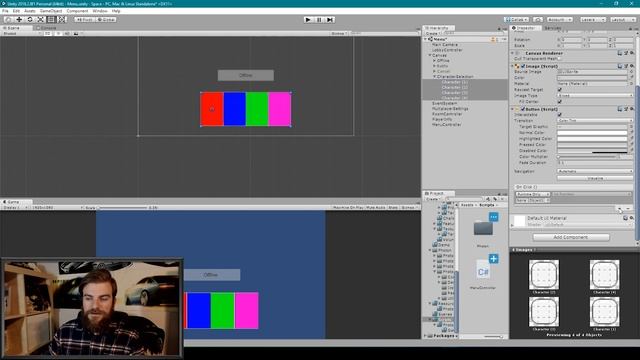Screen dimensions: 640x360
Task: Open the Collab dropdown
Action: [x=517, y=20]
